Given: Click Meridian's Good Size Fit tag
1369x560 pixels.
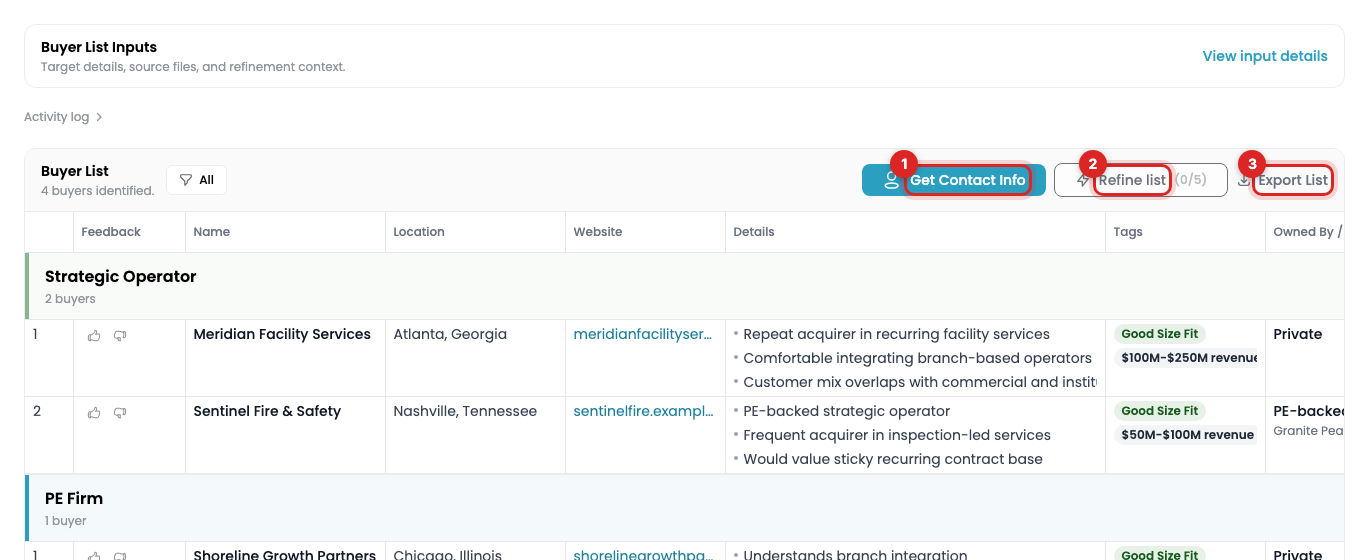Looking at the screenshot, I should [1160, 334].
